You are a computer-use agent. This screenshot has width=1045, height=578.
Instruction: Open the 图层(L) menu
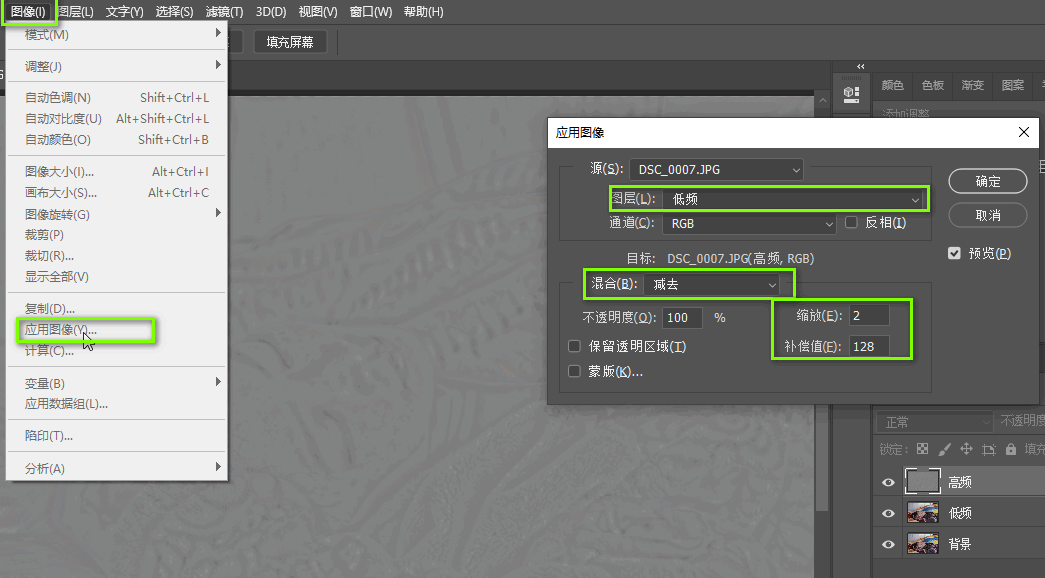(75, 12)
